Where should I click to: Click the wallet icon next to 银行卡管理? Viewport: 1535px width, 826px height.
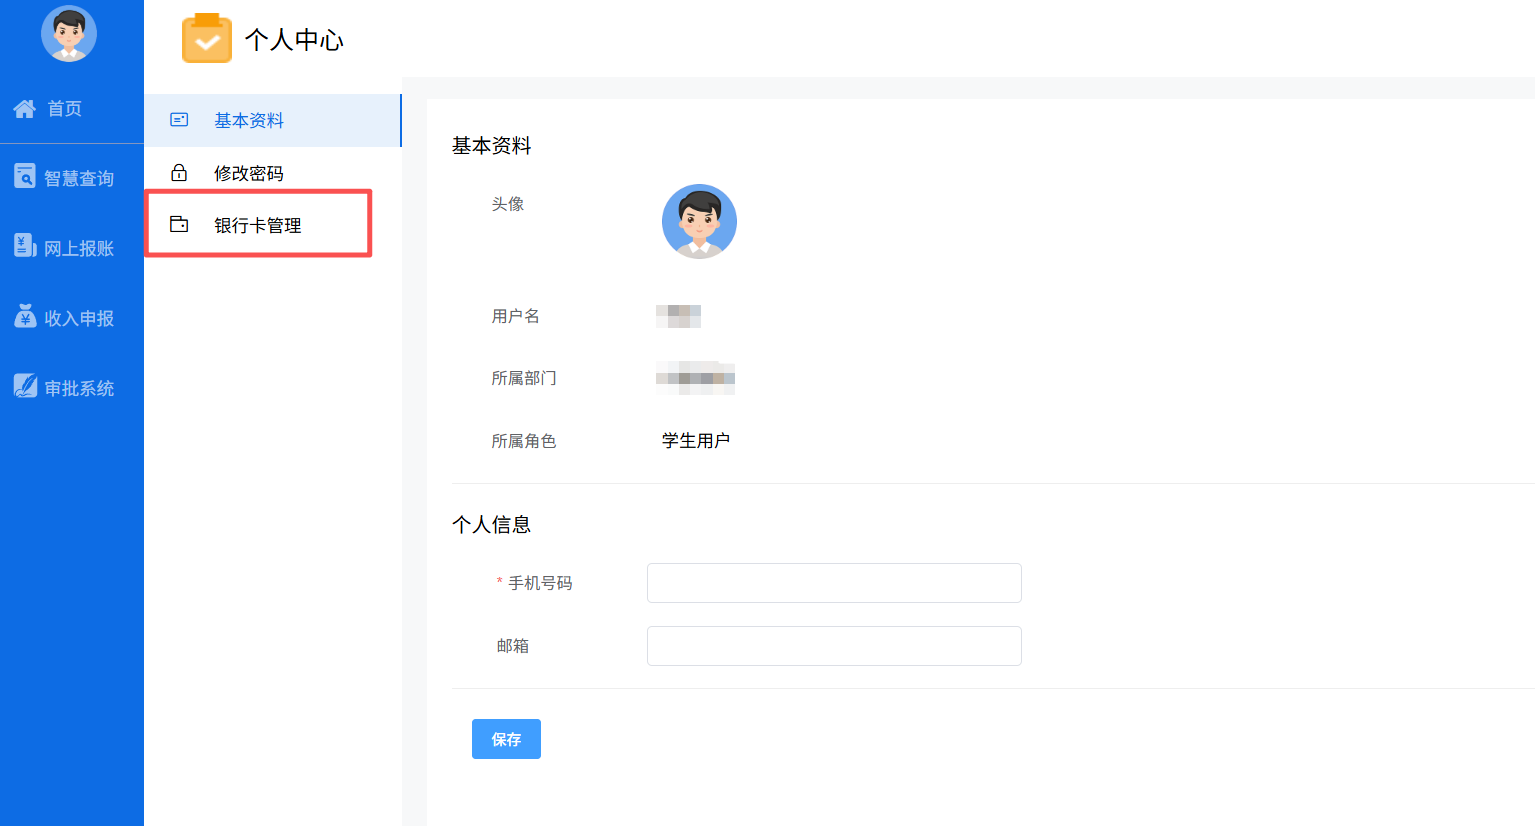(179, 225)
